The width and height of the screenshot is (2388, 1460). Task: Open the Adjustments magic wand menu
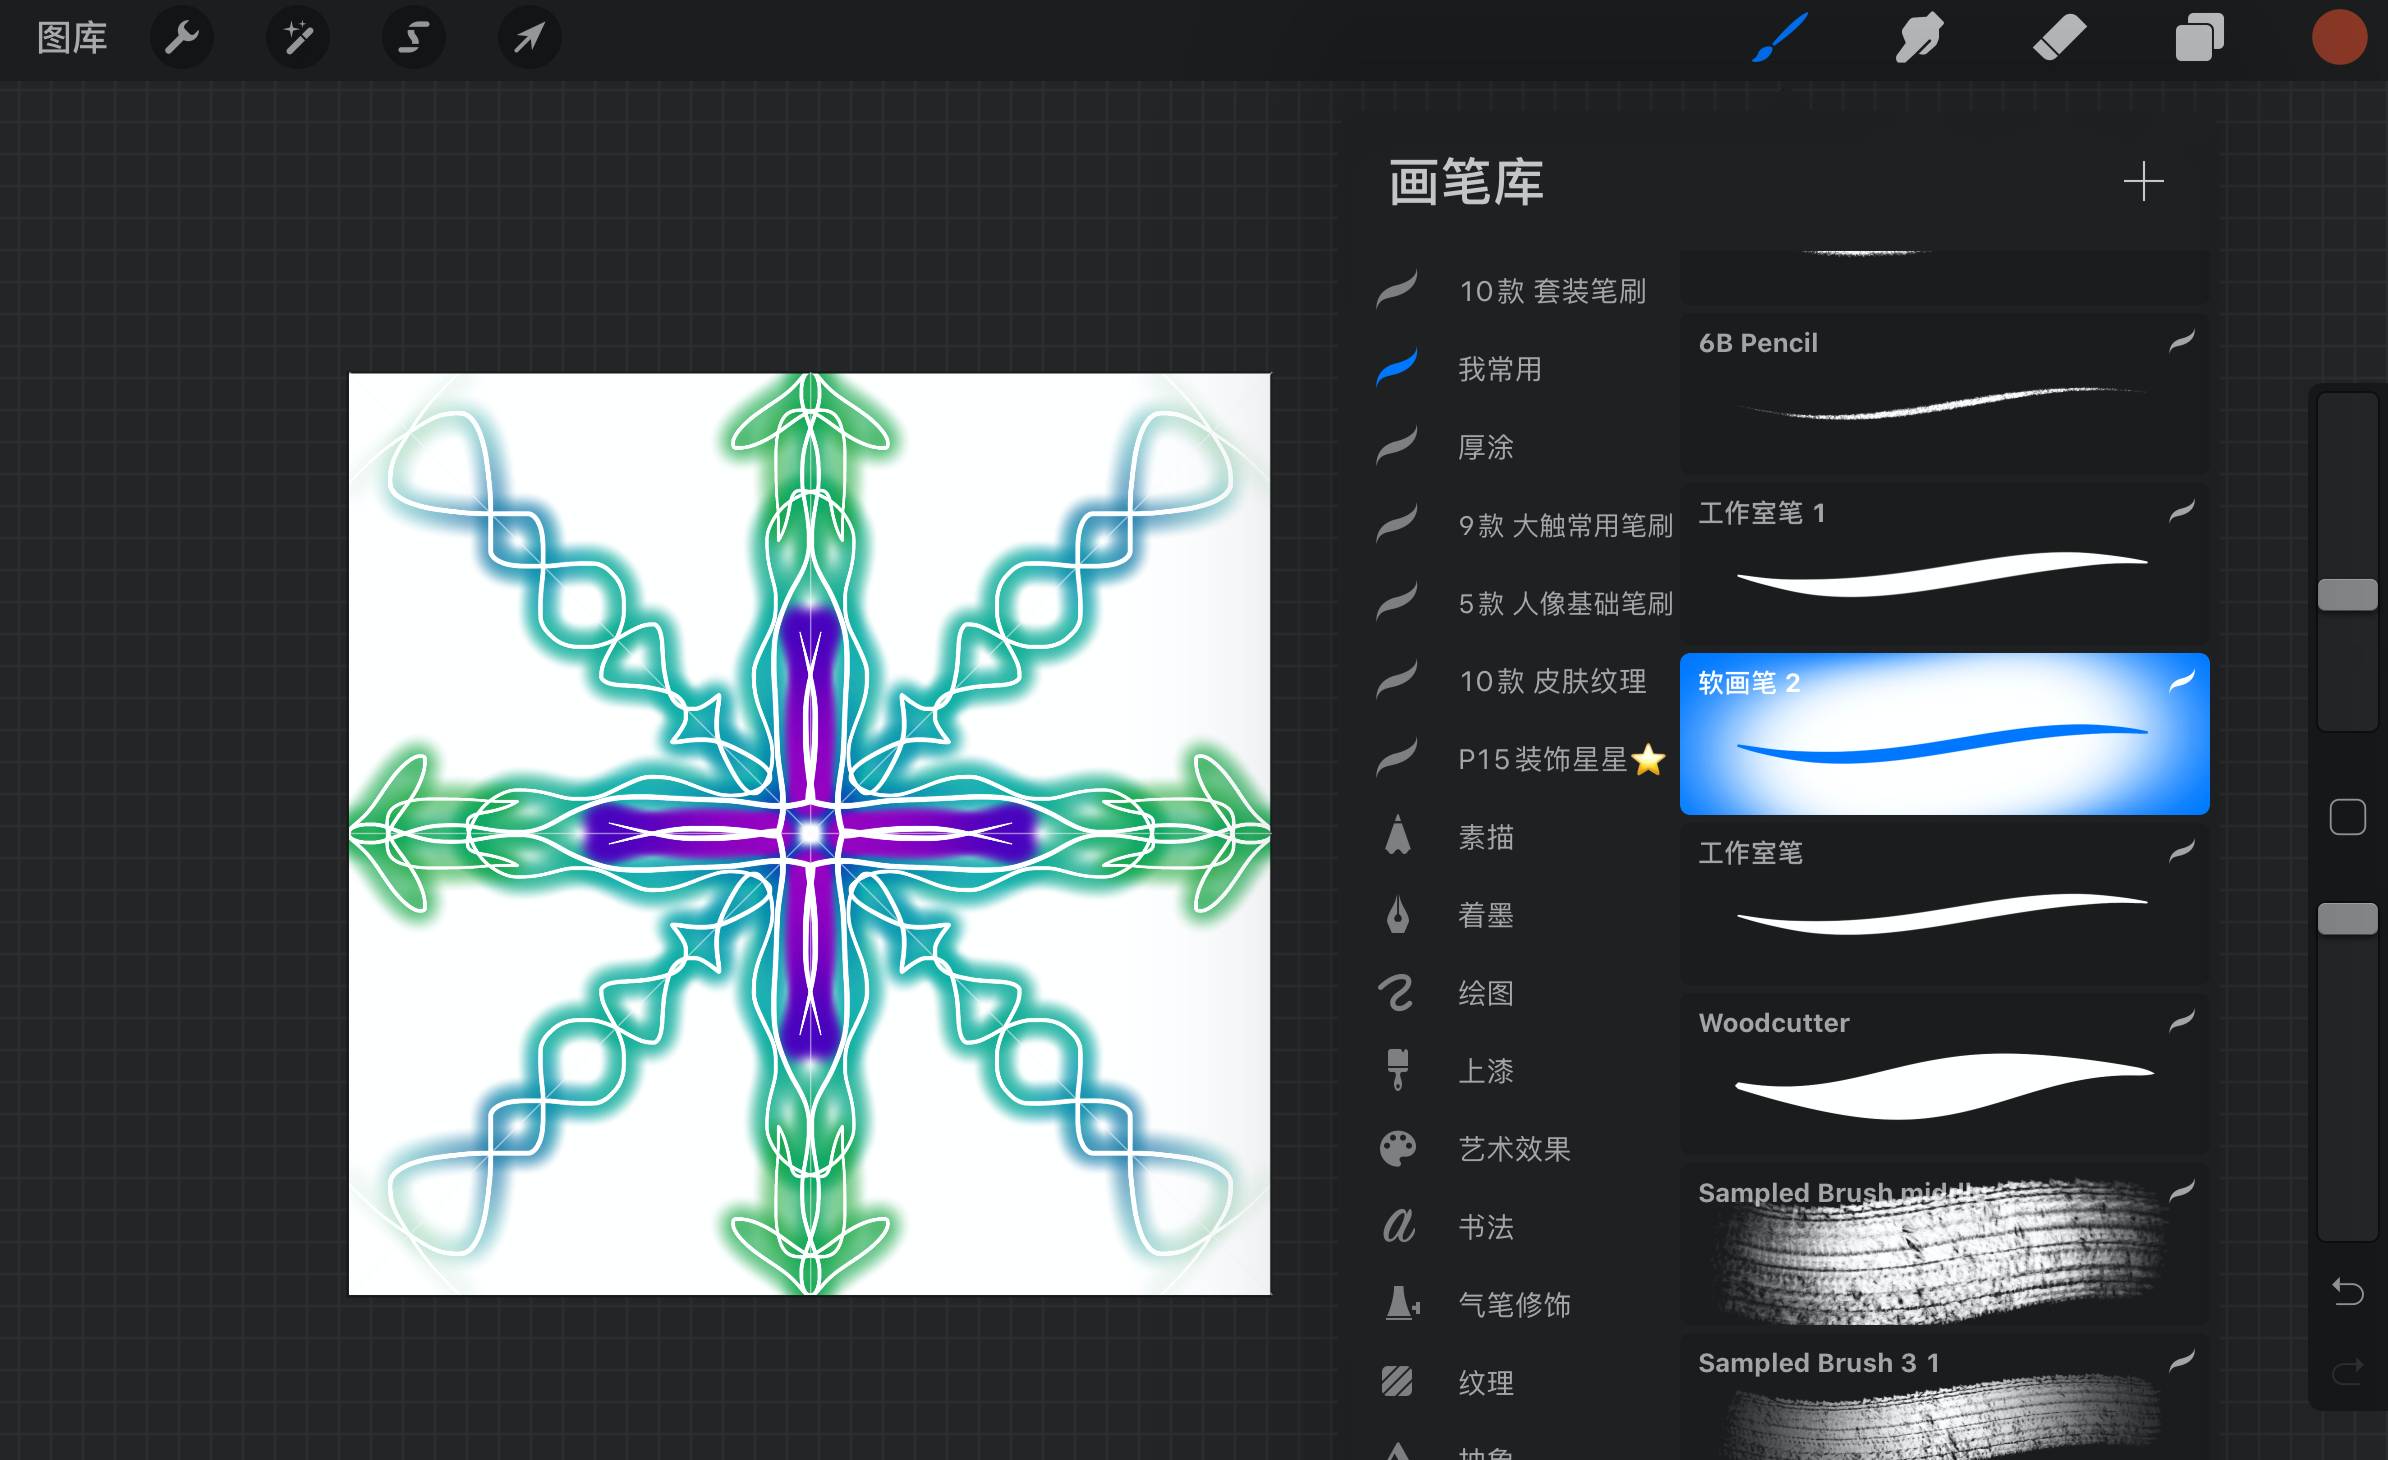(x=298, y=38)
